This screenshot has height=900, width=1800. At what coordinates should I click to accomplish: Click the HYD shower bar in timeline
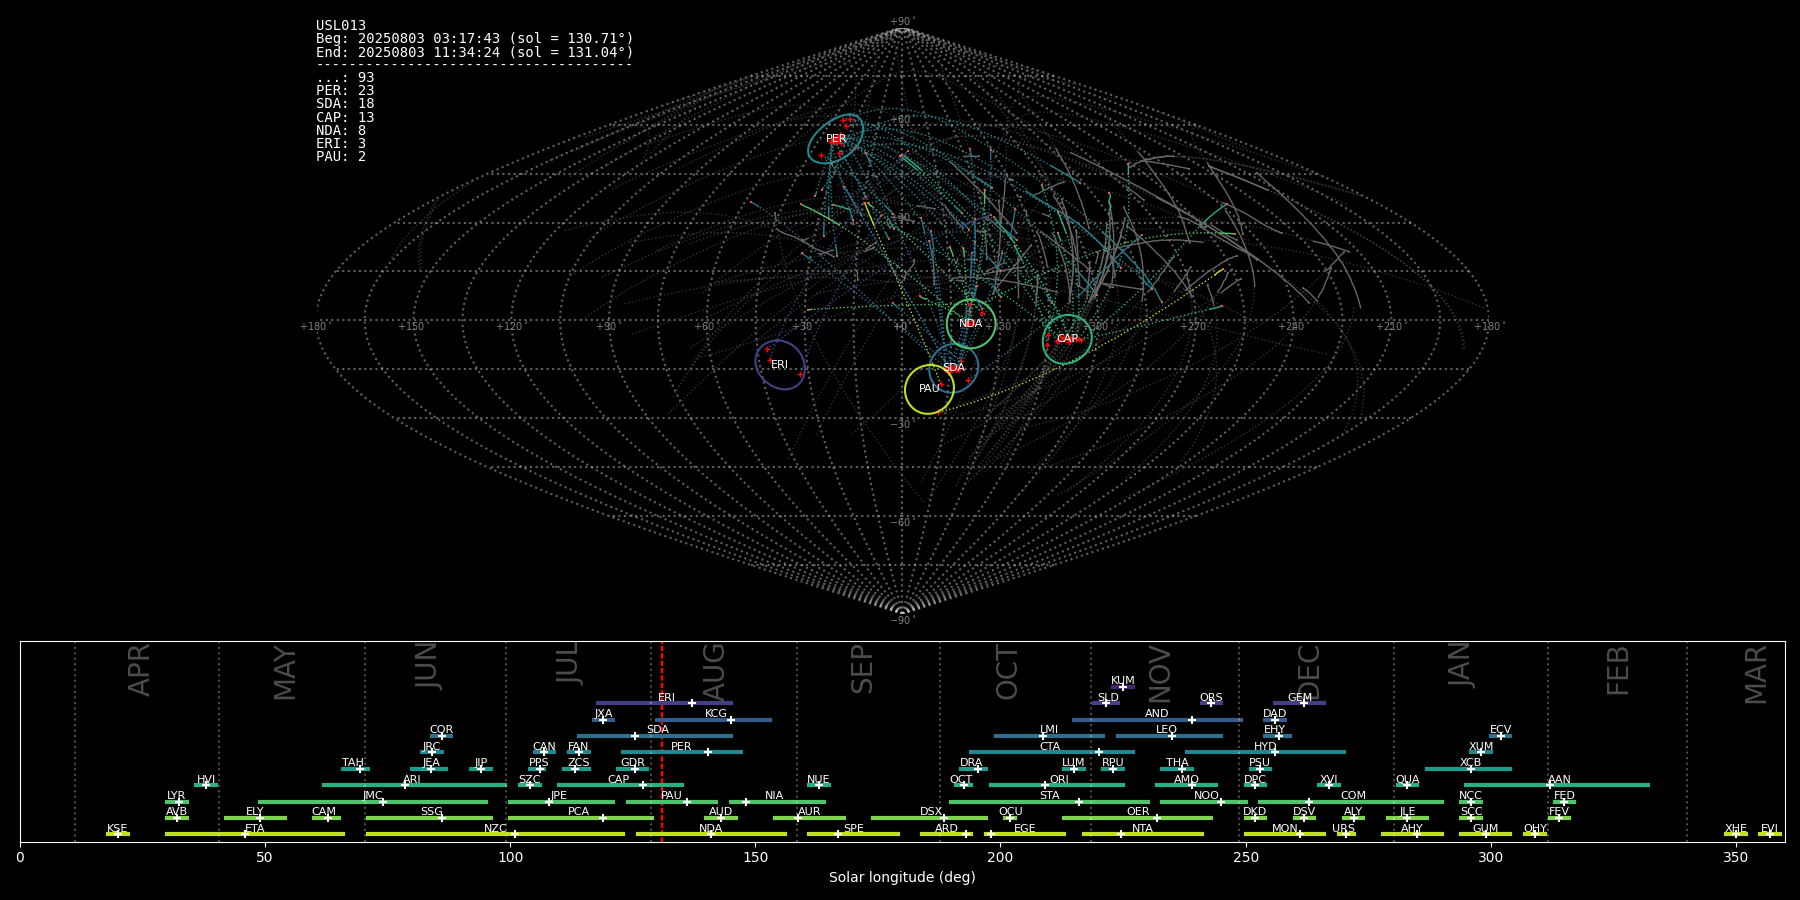click(1265, 752)
